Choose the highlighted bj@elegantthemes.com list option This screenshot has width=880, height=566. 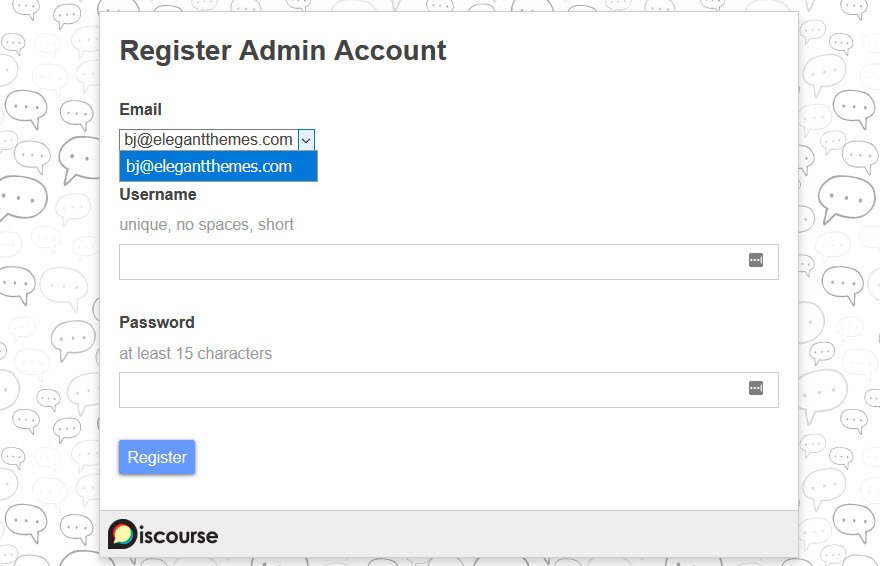point(218,166)
